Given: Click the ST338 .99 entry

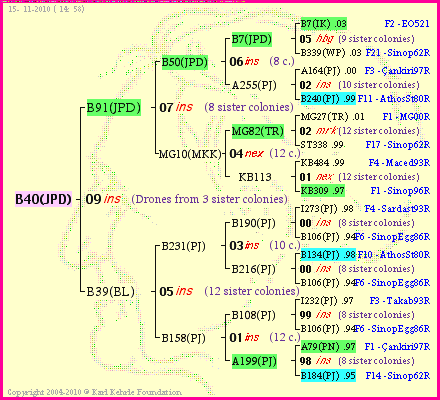Looking at the screenshot, I should click(322, 145).
